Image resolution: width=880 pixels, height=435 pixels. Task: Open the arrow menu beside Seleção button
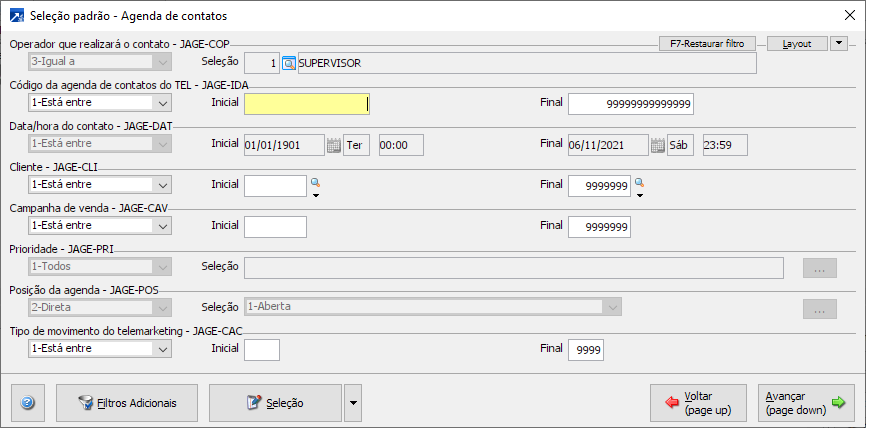[353, 403]
